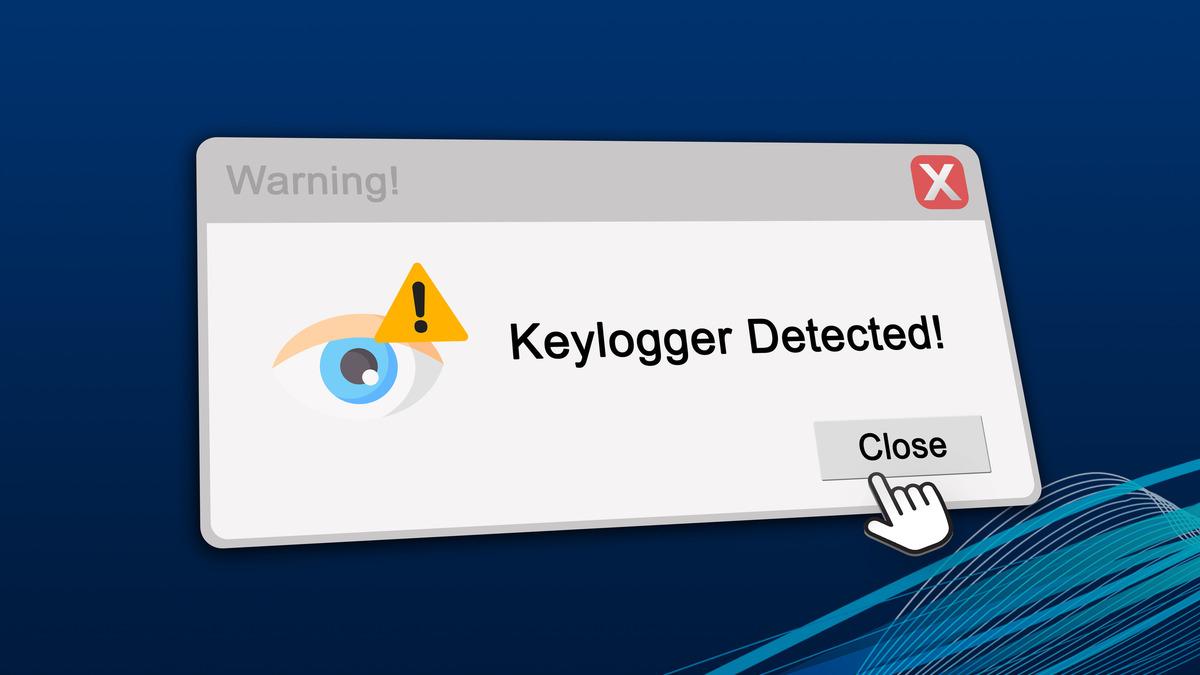Click the dark pupil of the eye
Viewport: 1200px width, 675px height.
(359, 366)
